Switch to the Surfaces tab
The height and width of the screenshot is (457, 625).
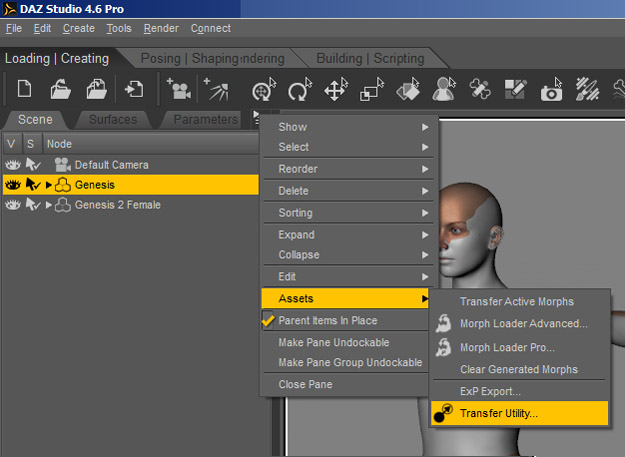(113, 120)
